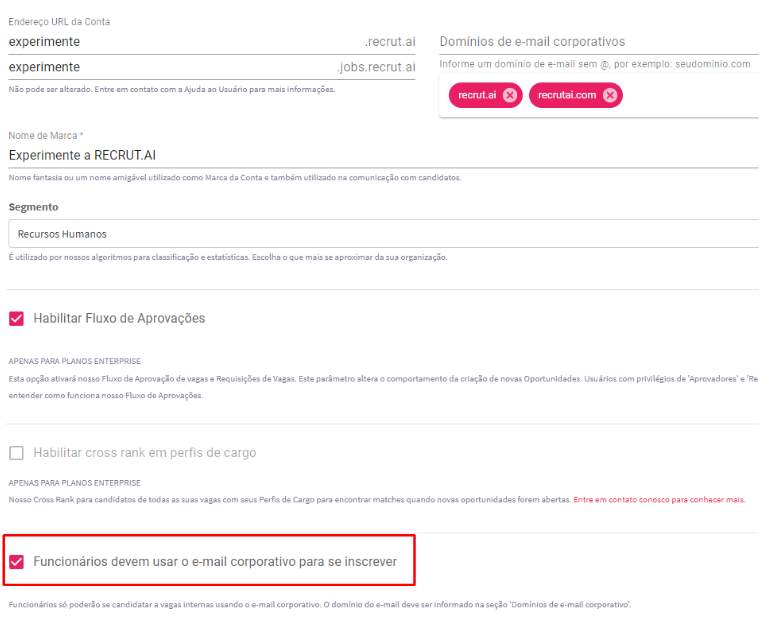Click the 'Funcionários devem usar o e-mail corporativo' label text
Screen dimensions: 773x618
pyautogui.click(x=215, y=561)
